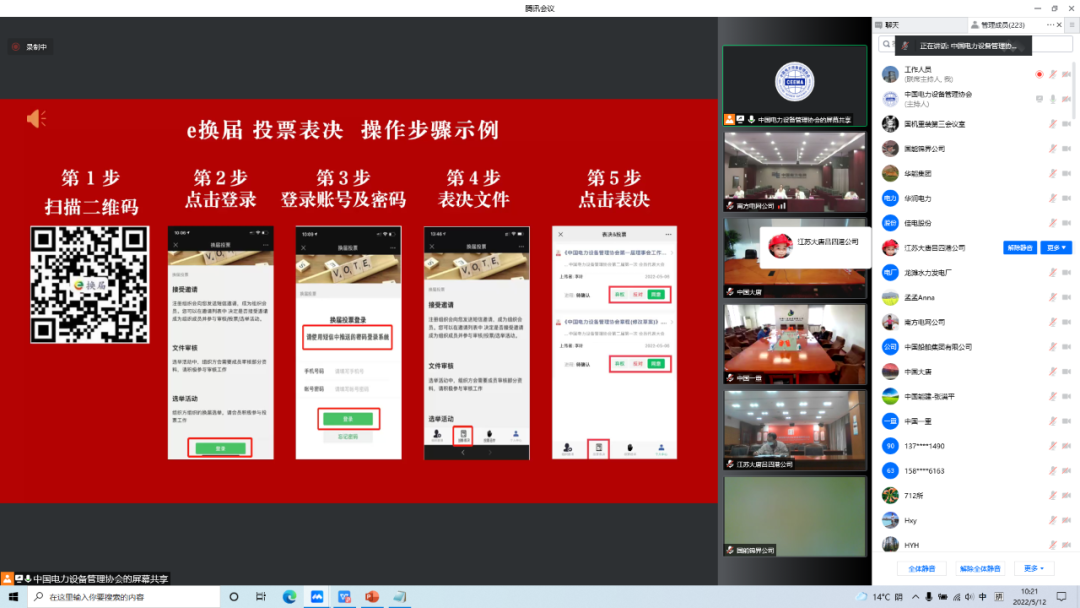Click the speaker icon on the red slide
The height and width of the screenshot is (608, 1080).
click(36, 119)
